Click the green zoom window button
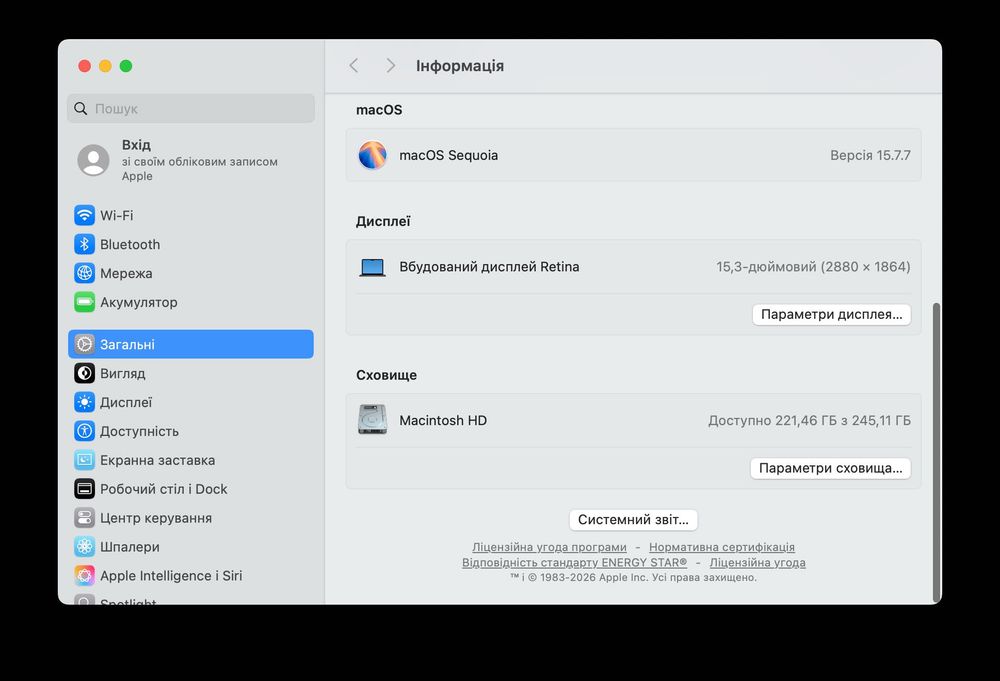This screenshot has width=1000, height=681. click(x=126, y=66)
